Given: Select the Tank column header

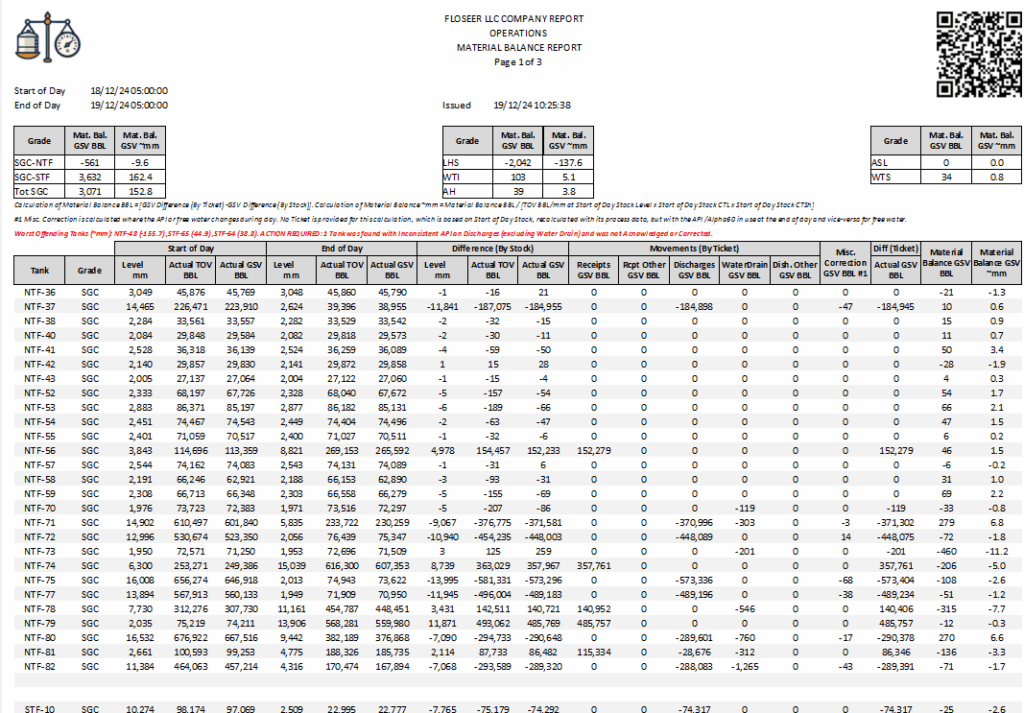Looking at the screenshot, I should (39, 268).
